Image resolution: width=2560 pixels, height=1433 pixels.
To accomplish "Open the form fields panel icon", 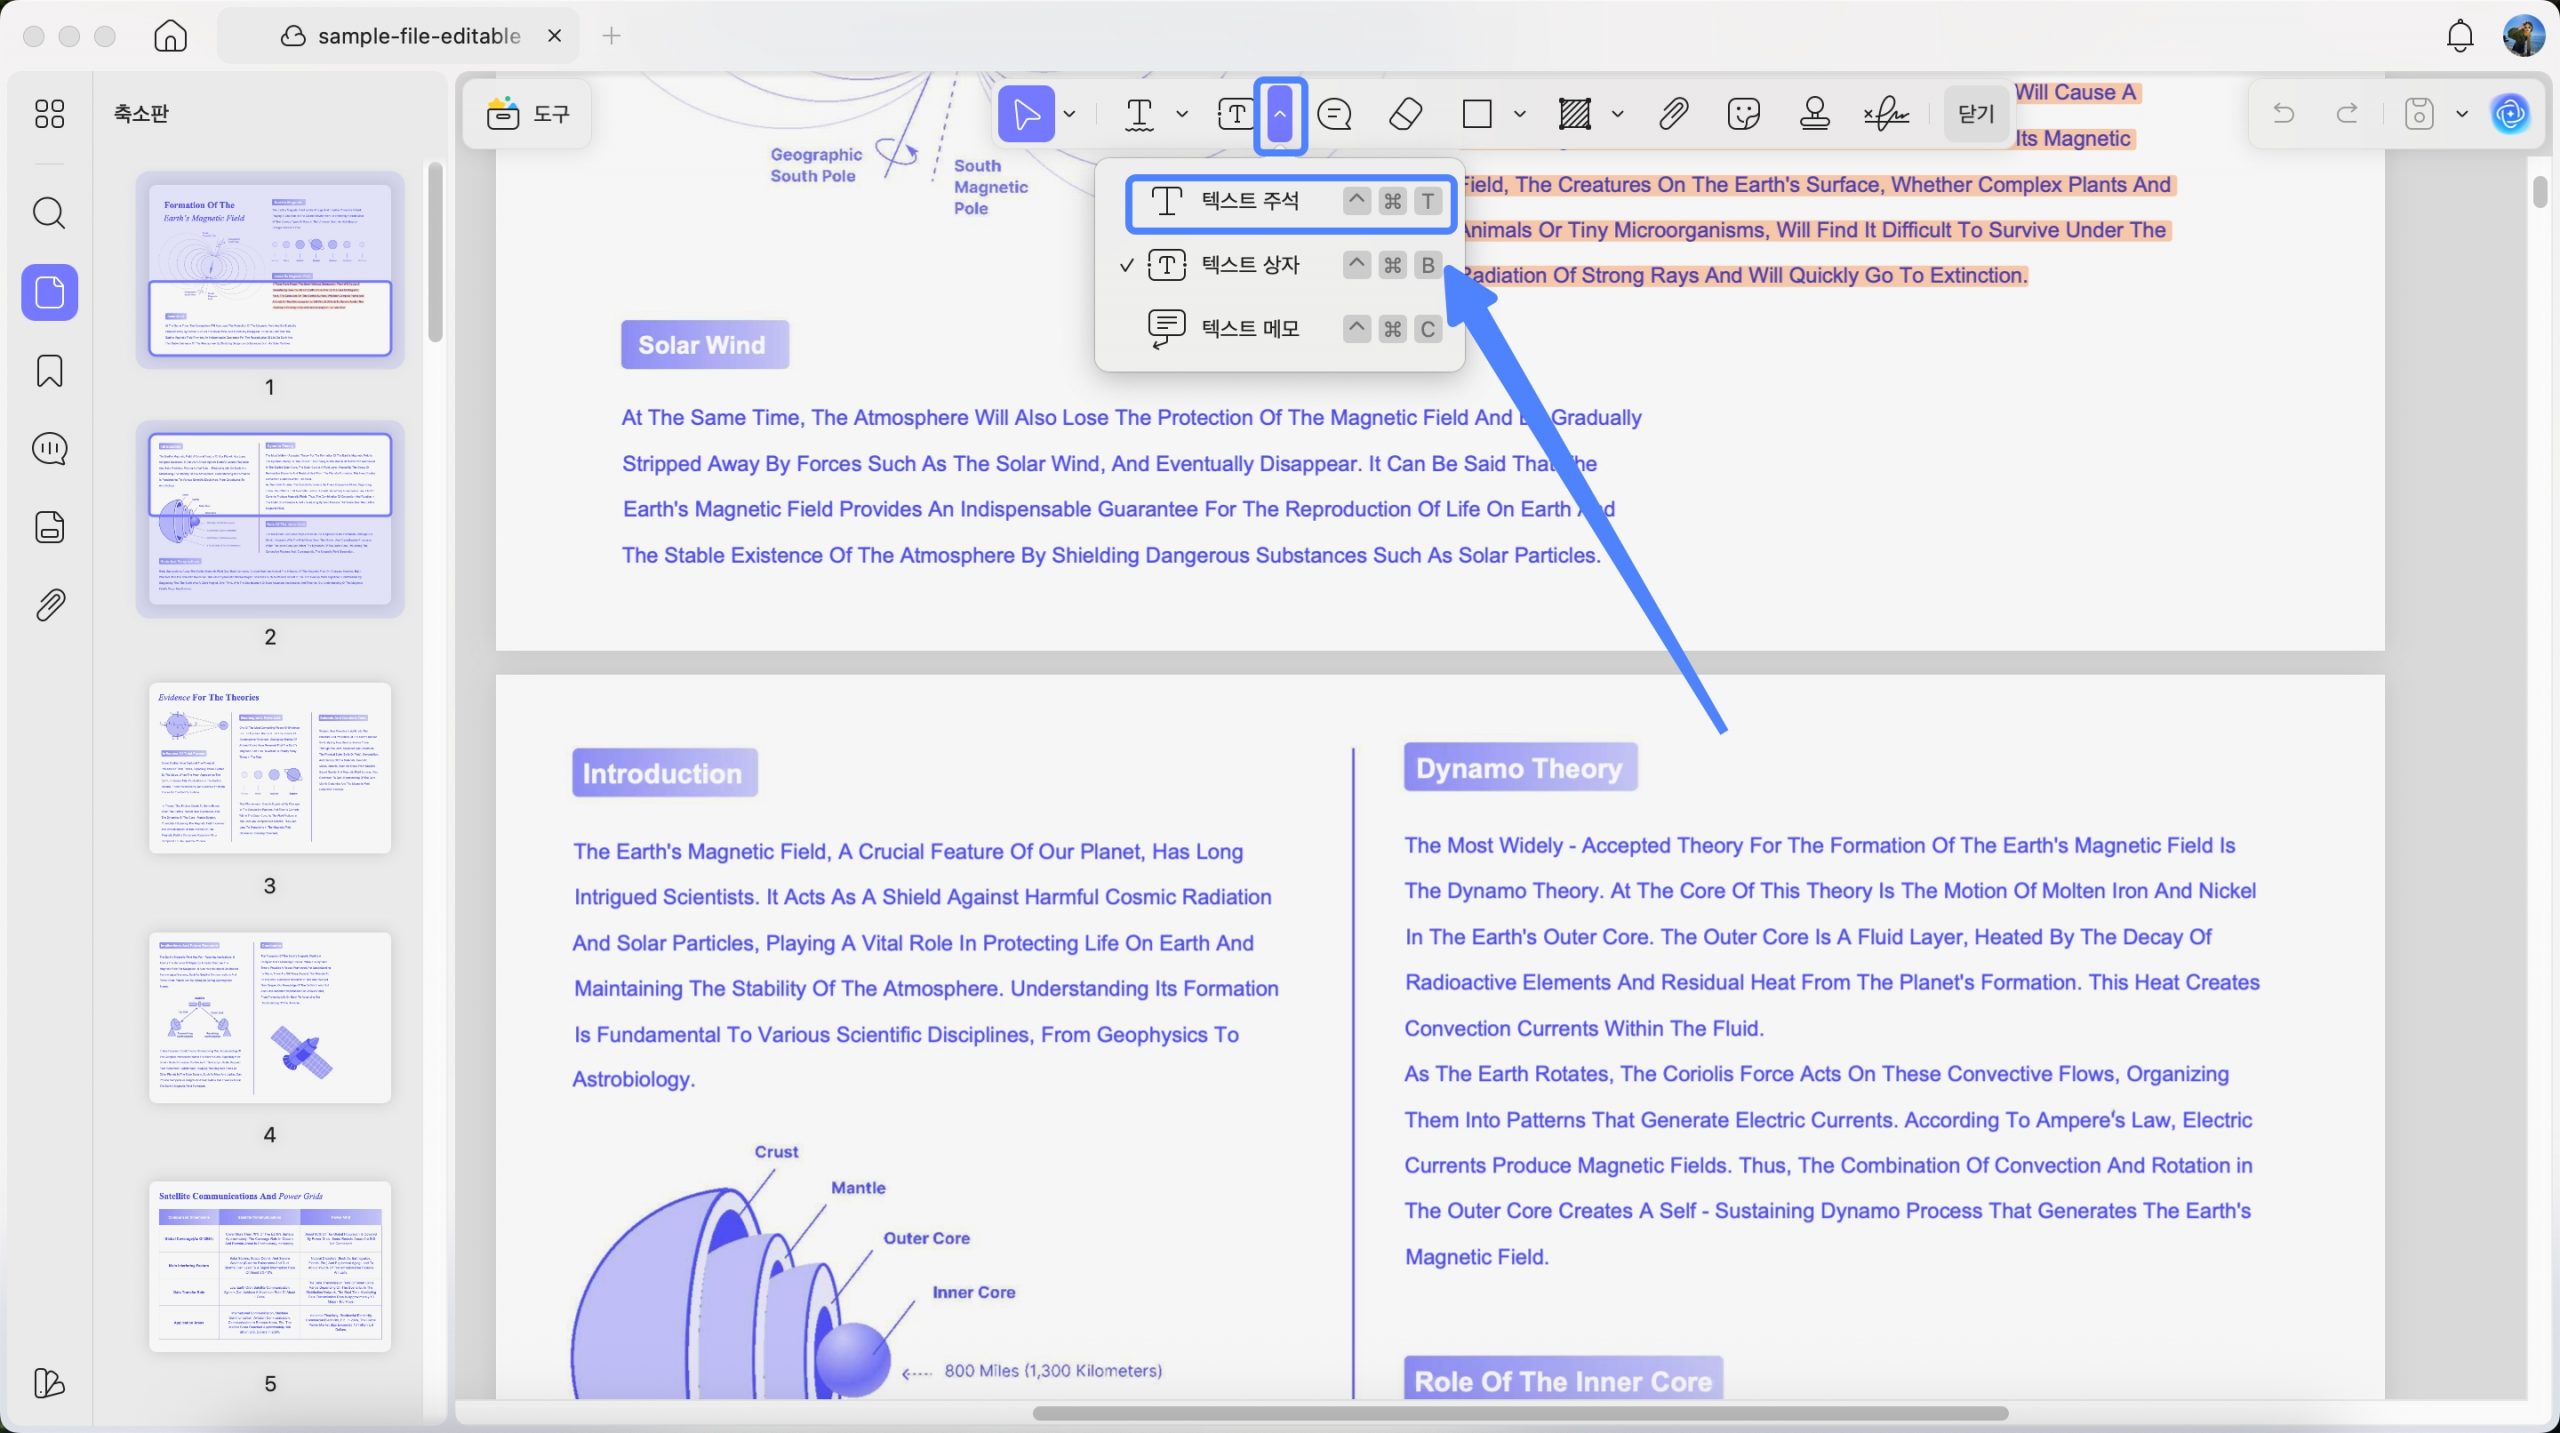I will point(49,527).
